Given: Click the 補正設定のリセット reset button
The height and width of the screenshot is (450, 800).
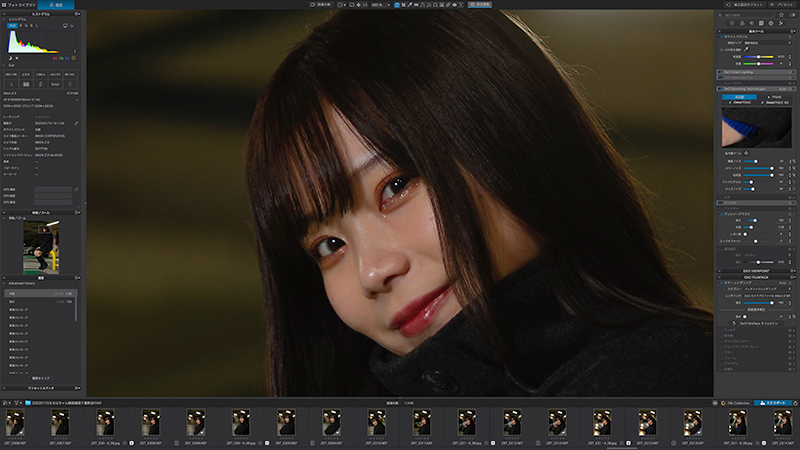Looking at the screenshot, I should (745, 5).
